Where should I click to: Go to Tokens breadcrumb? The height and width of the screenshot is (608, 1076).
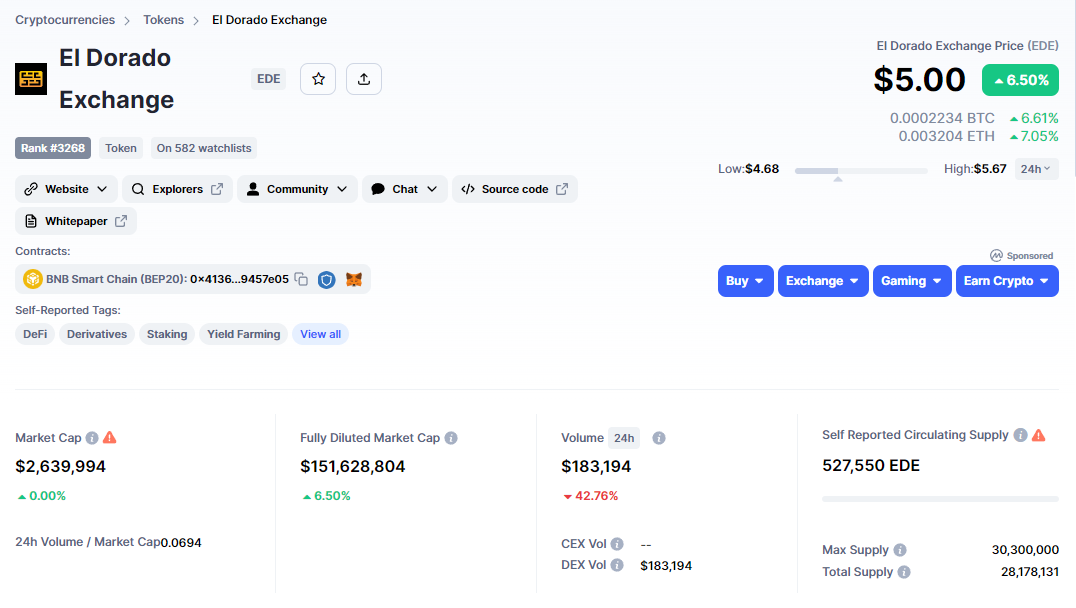163,20
